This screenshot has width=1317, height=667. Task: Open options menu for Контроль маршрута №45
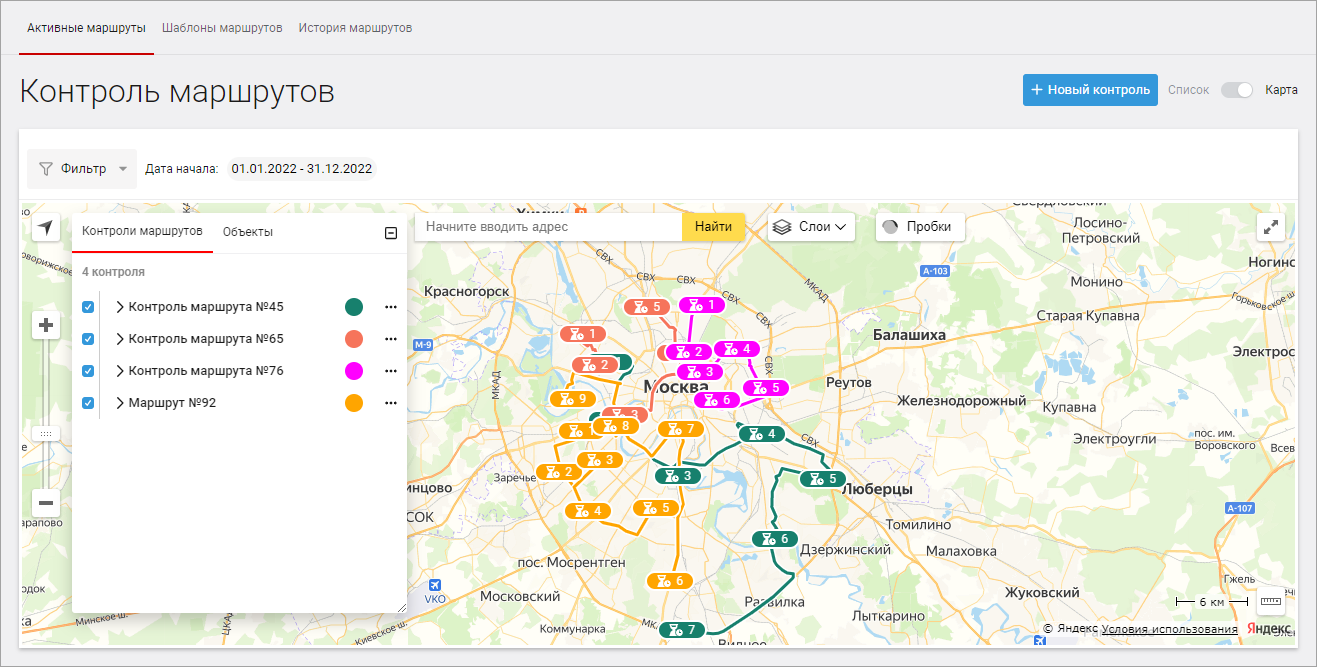391,307
